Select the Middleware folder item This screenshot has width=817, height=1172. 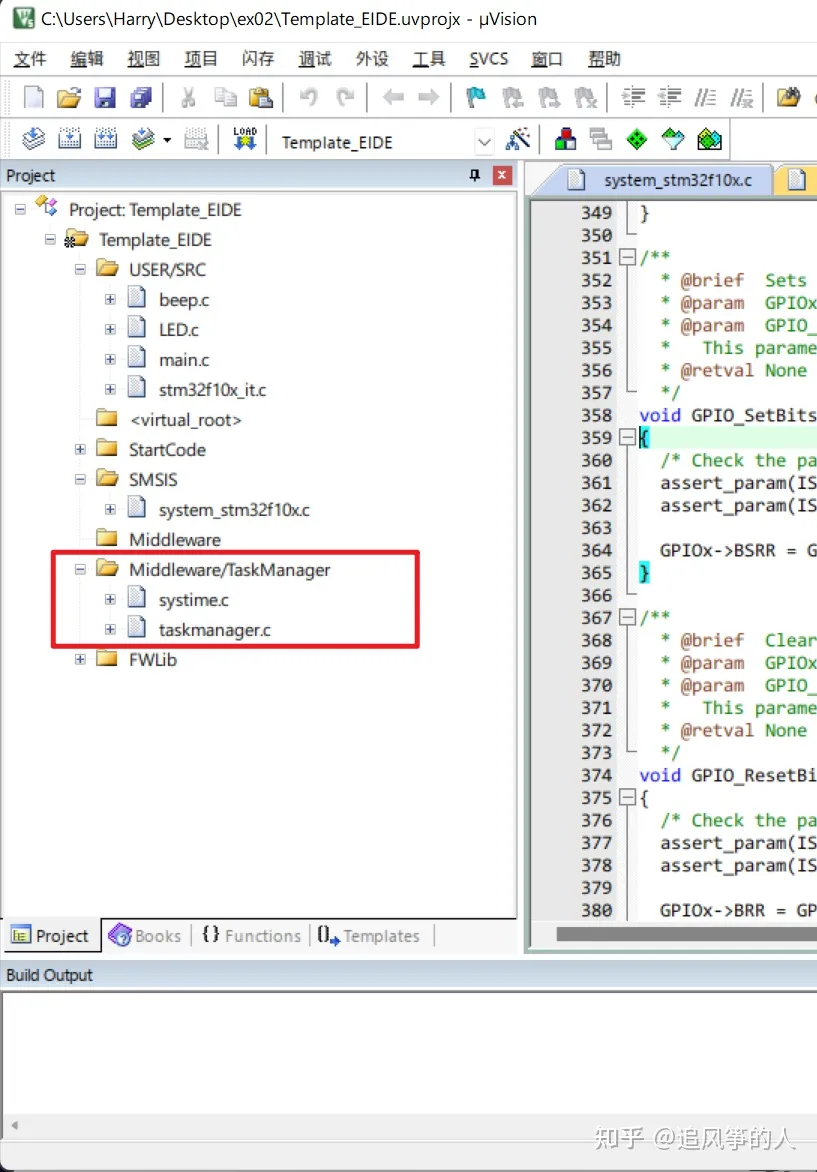175,539
